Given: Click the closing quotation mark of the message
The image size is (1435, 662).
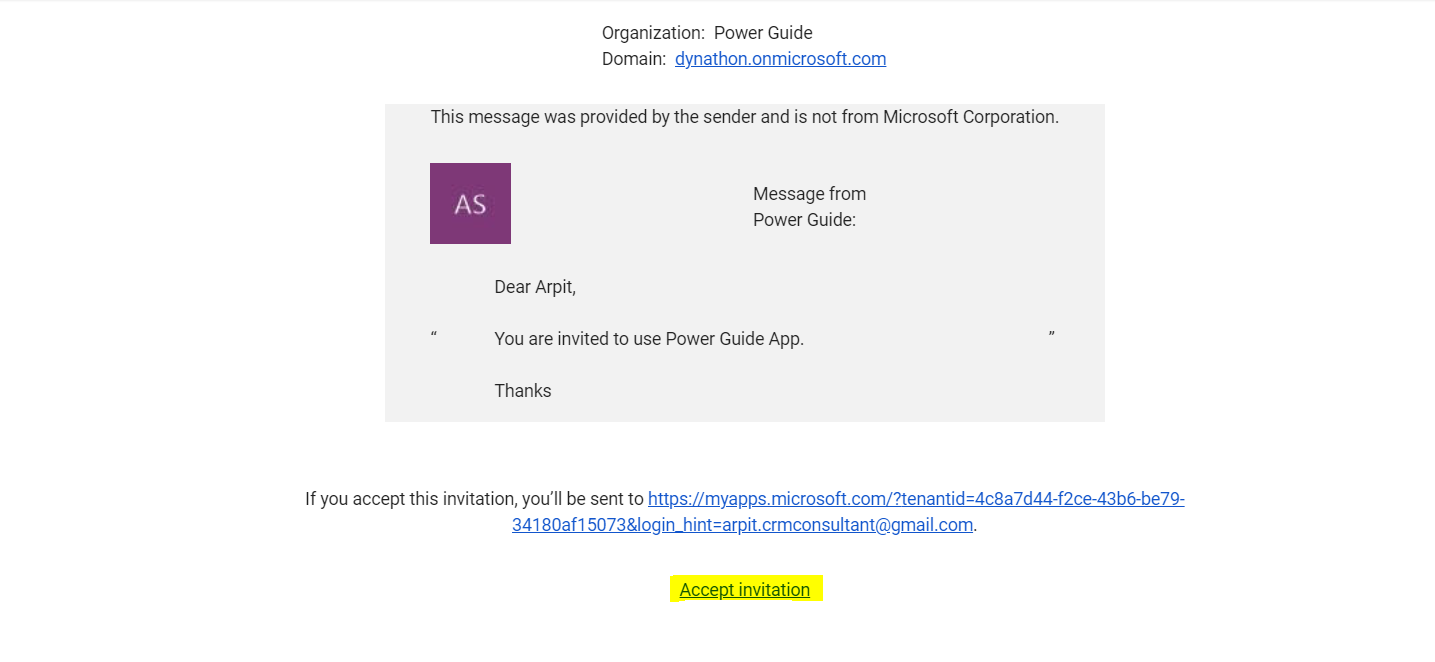Looking at the screenshot, I should pos(1051,334).
